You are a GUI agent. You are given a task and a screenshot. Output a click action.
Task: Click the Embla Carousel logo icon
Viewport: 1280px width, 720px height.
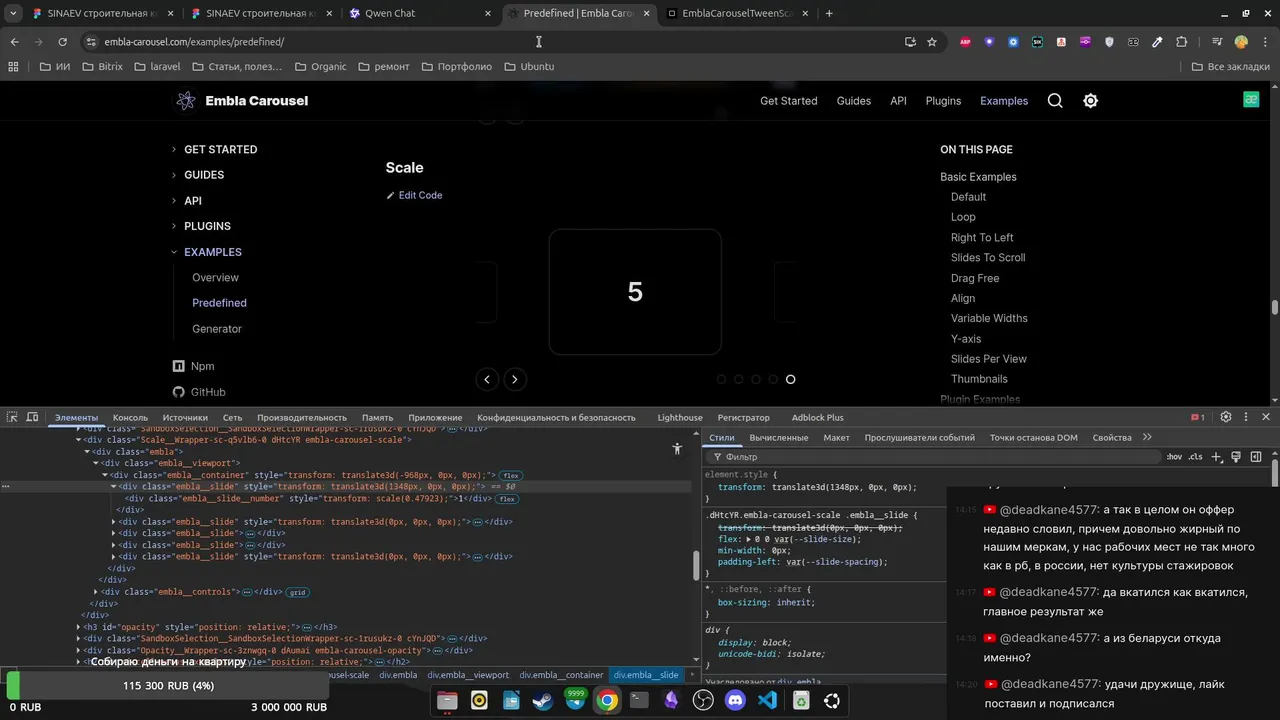[x=185, y=101]
